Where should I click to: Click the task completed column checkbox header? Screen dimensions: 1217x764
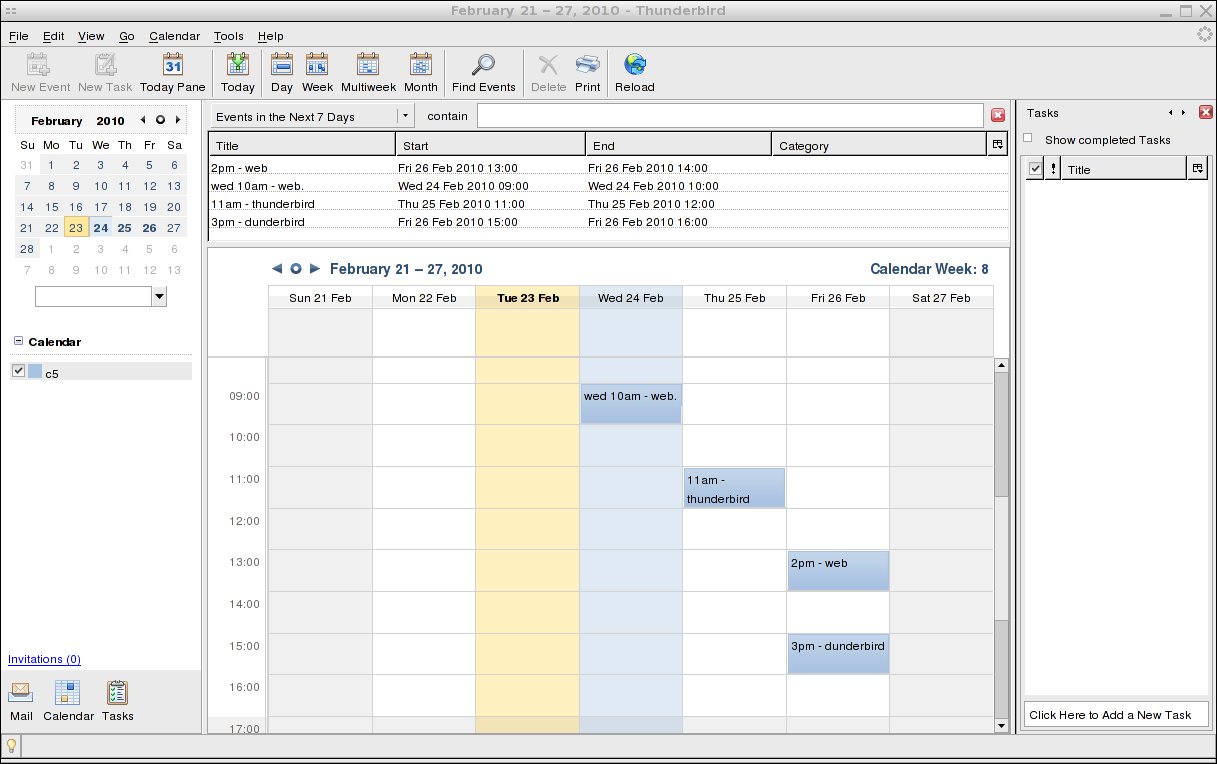(x=1035, y=169)
